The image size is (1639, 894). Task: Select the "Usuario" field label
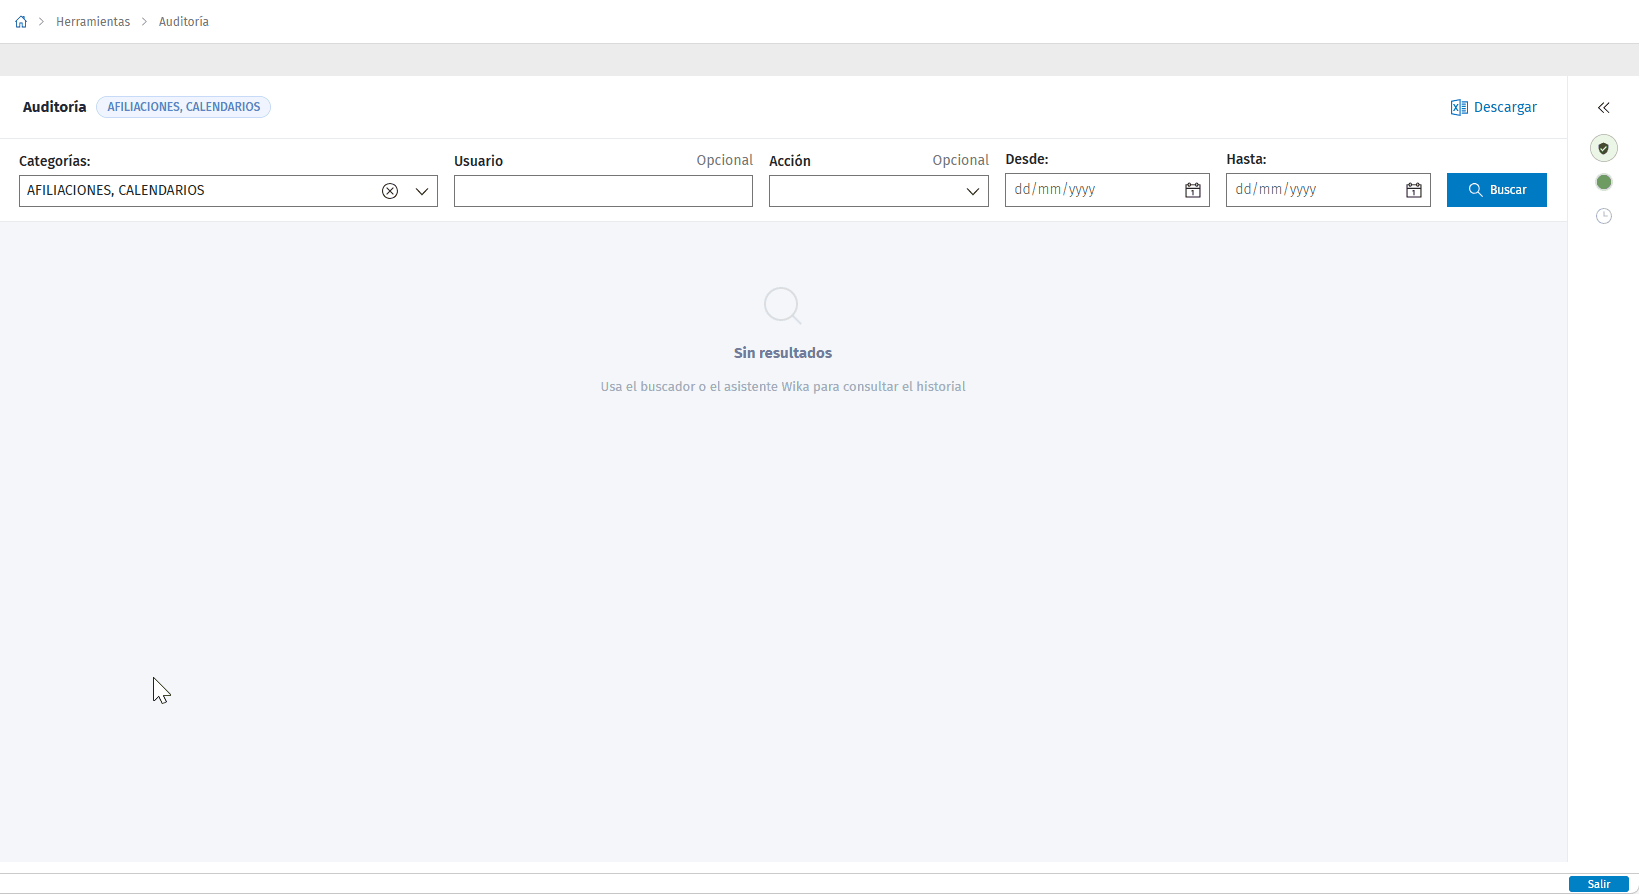click(x=478, y=161)
